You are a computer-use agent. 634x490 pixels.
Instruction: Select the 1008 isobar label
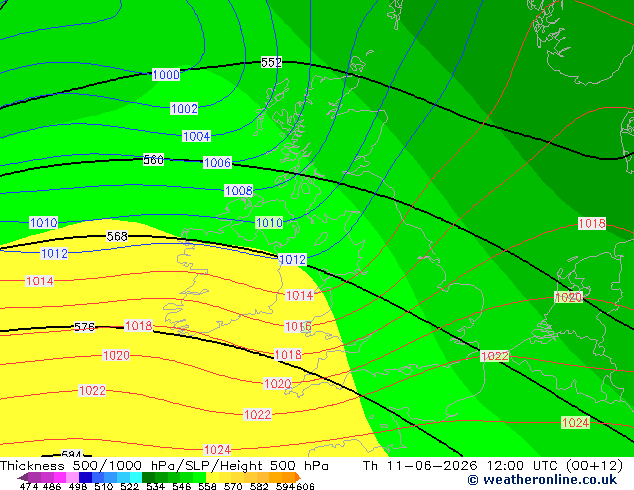pos(239,190)
